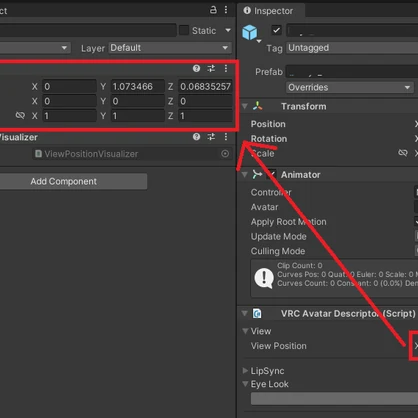Open the Tag dropdown showing Untagged
418x418 pixels.
click(352, 48)
